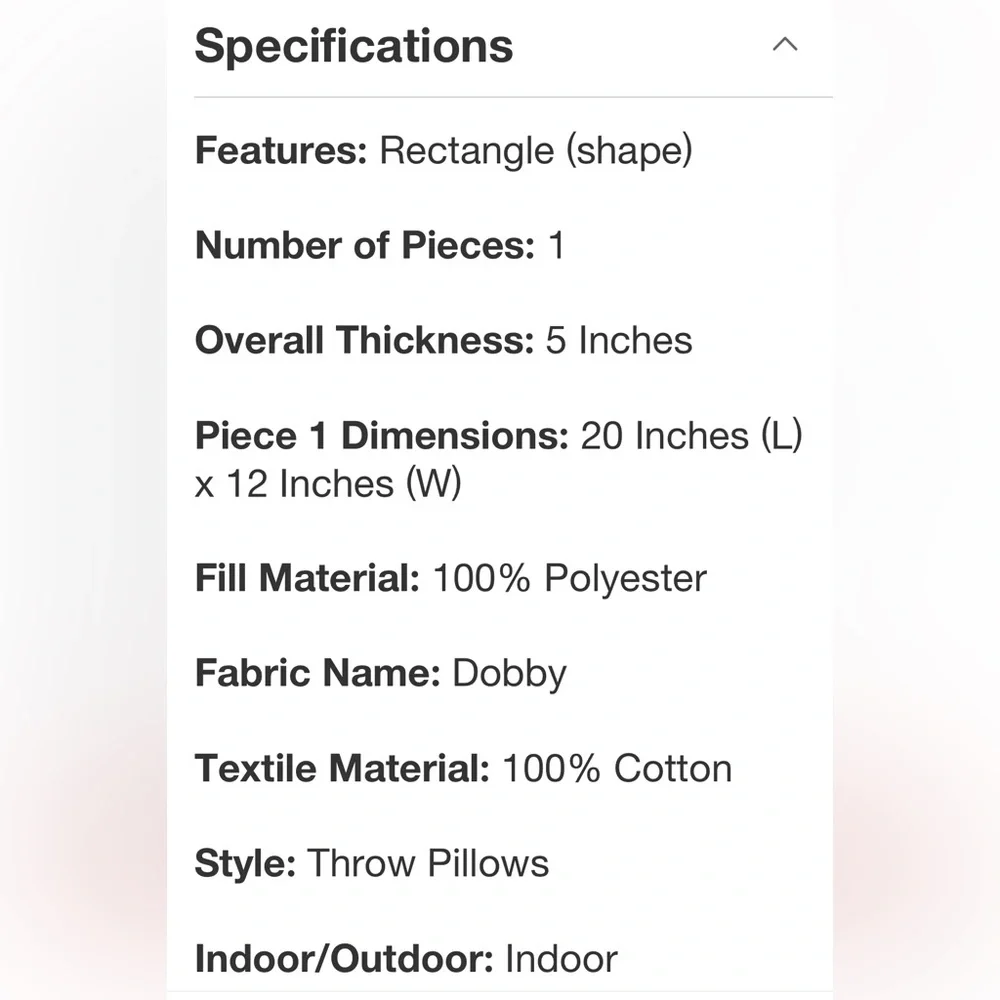Select the 5 Inches thickness value

pyautogui.click(x=619, y=340)
